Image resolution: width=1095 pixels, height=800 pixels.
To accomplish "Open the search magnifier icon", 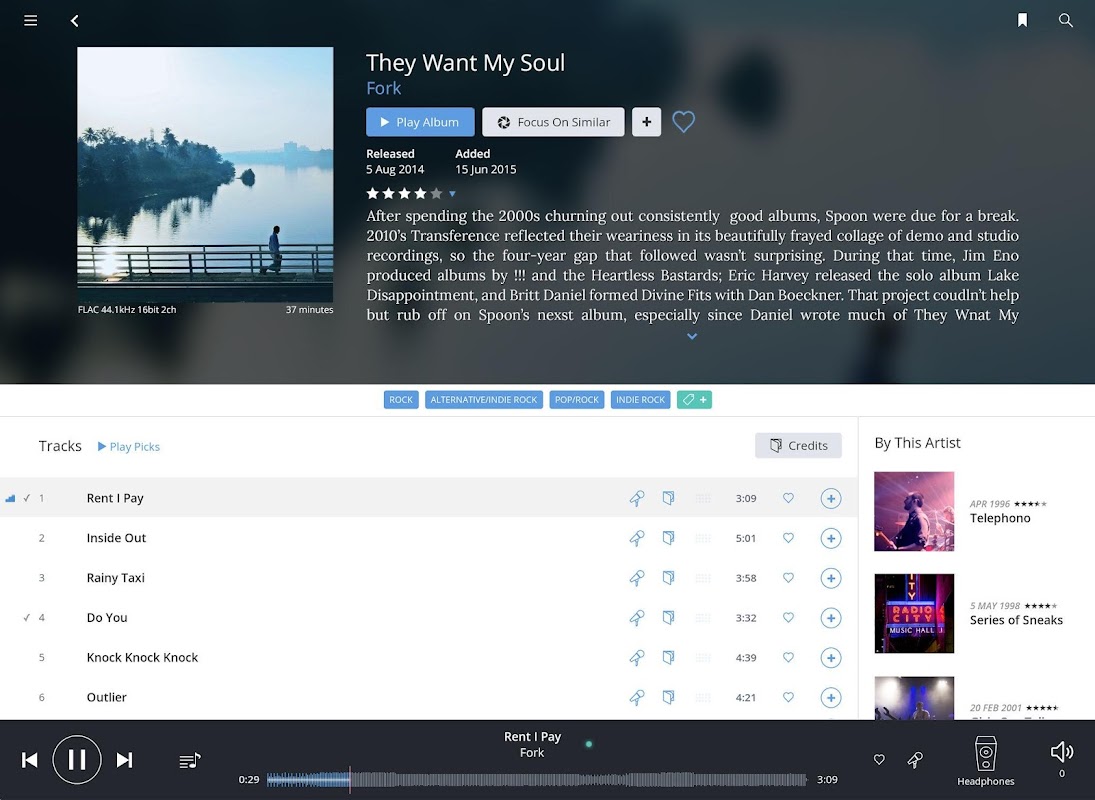I will [x=1066, y=20].
